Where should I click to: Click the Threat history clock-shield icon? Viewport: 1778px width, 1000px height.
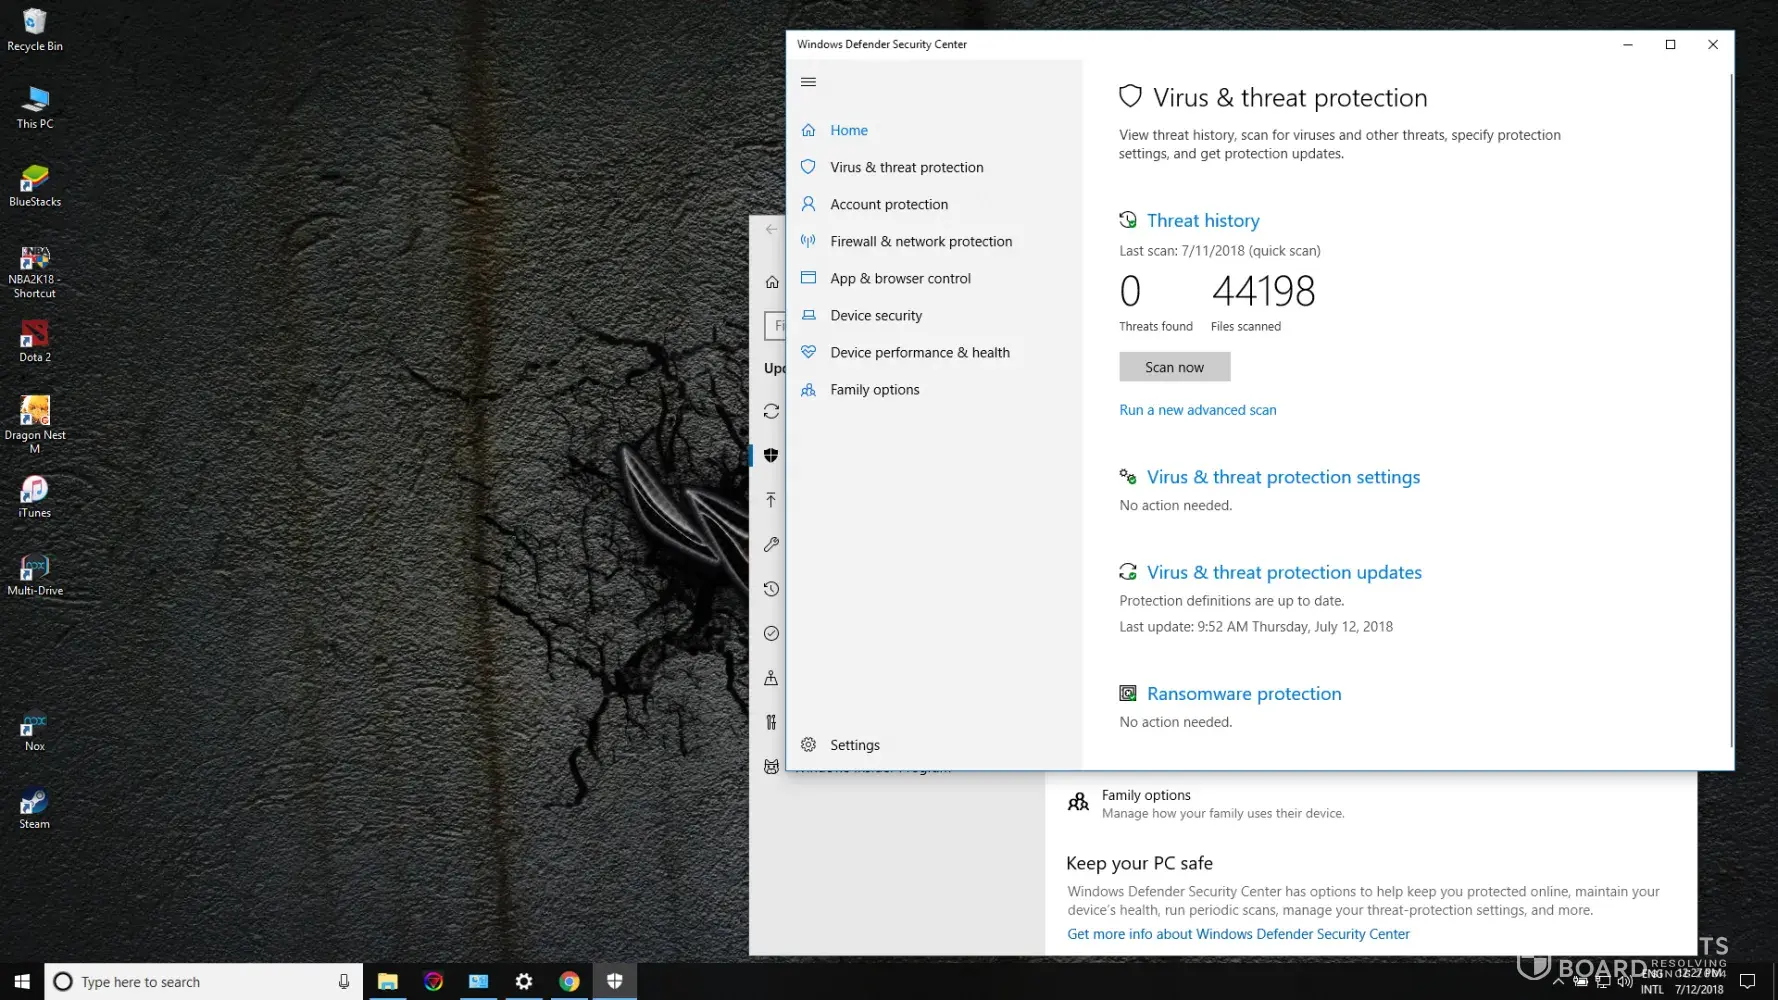[1128, 220]
